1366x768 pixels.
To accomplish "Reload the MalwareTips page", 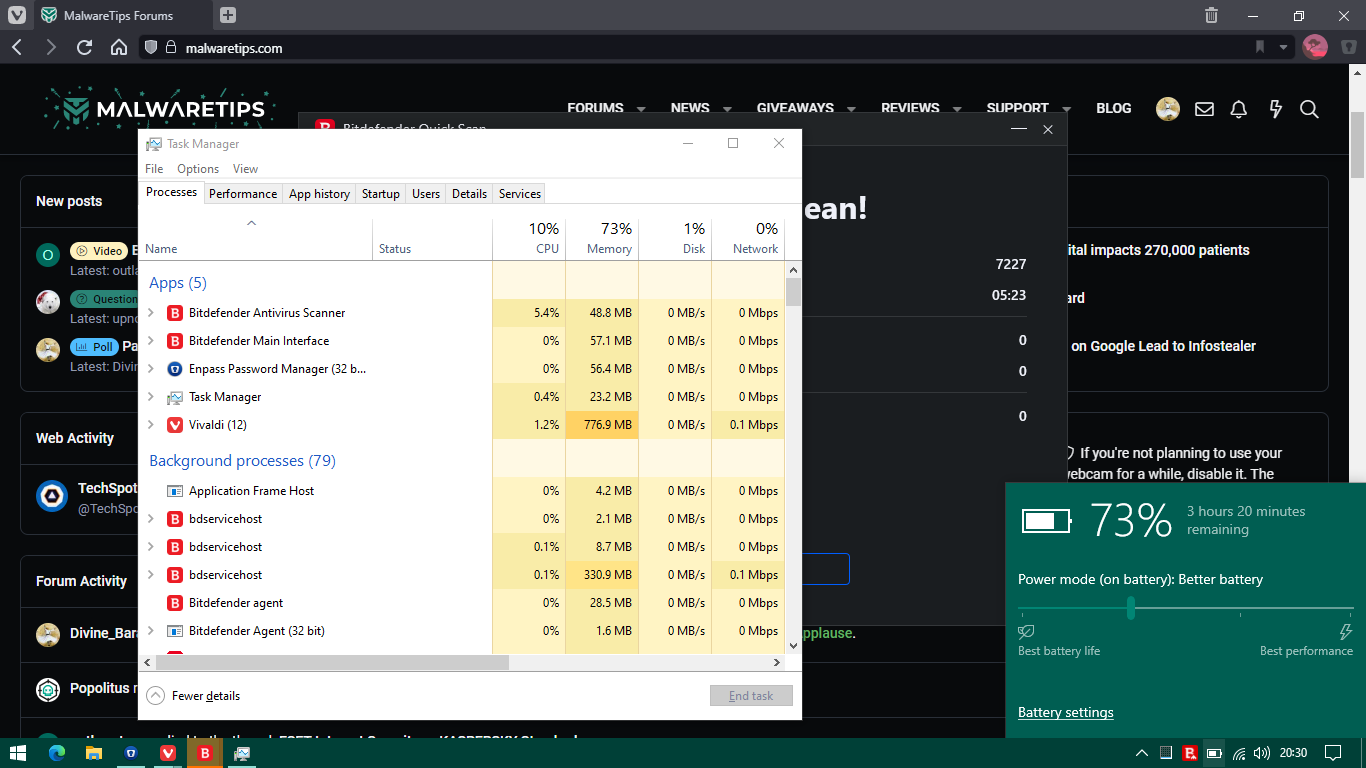I will tap(85, 47).
